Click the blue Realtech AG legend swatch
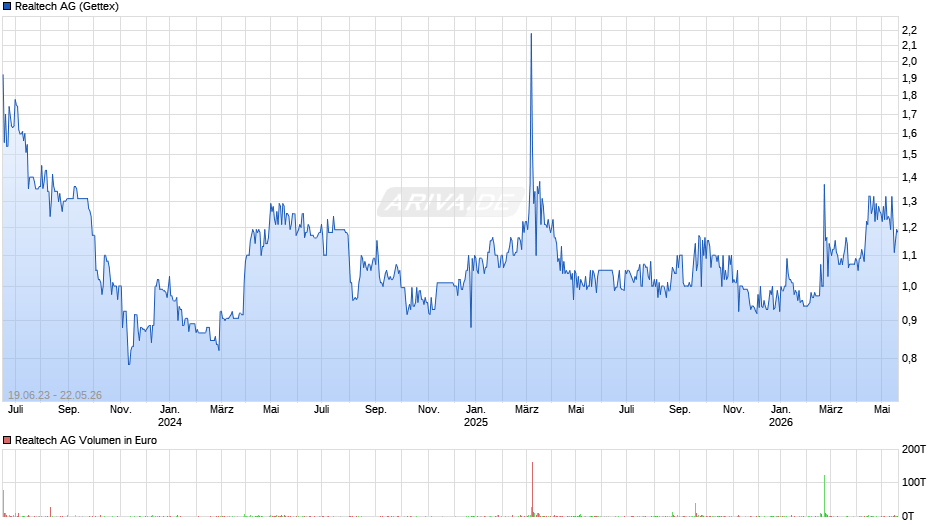This screenshot has height=526, width=940. 7,7
